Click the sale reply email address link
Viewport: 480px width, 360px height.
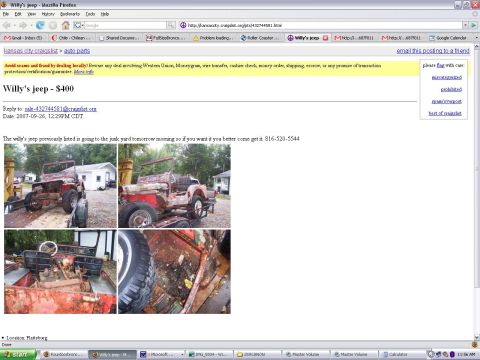61,109
